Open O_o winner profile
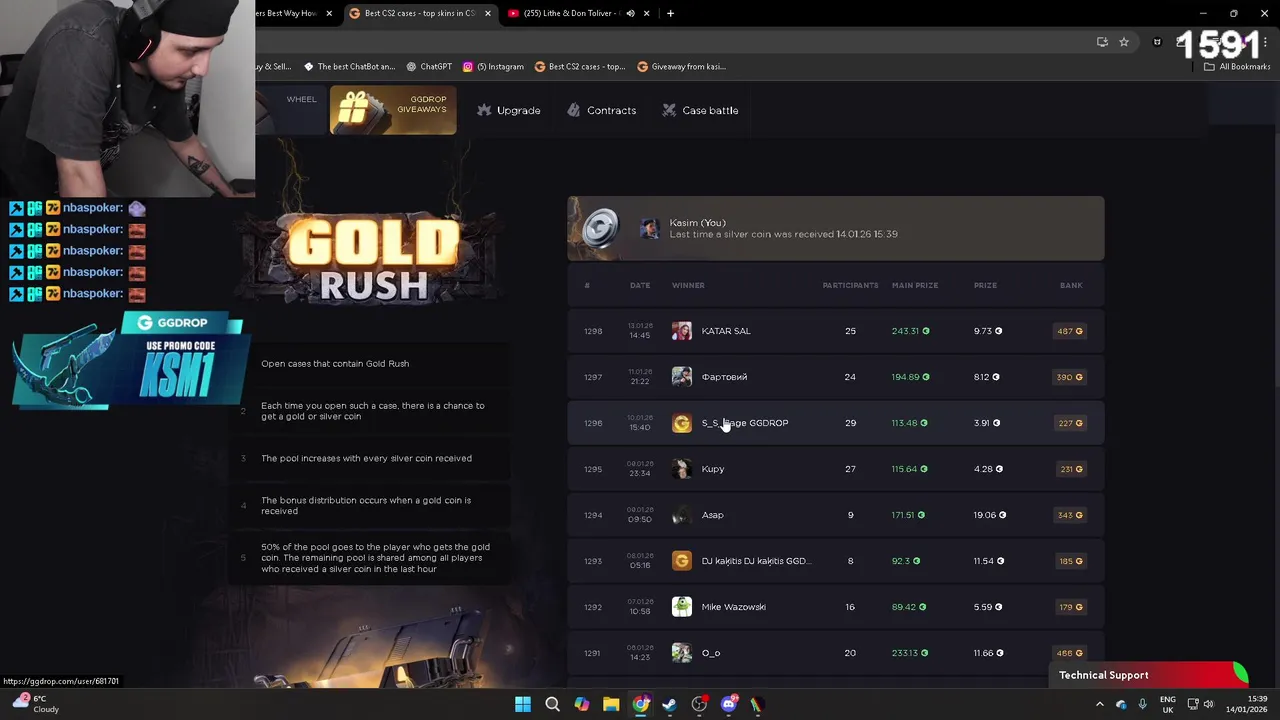This screenshot has height=720, width=1280. pyautogui.click(x=710, y=653)
